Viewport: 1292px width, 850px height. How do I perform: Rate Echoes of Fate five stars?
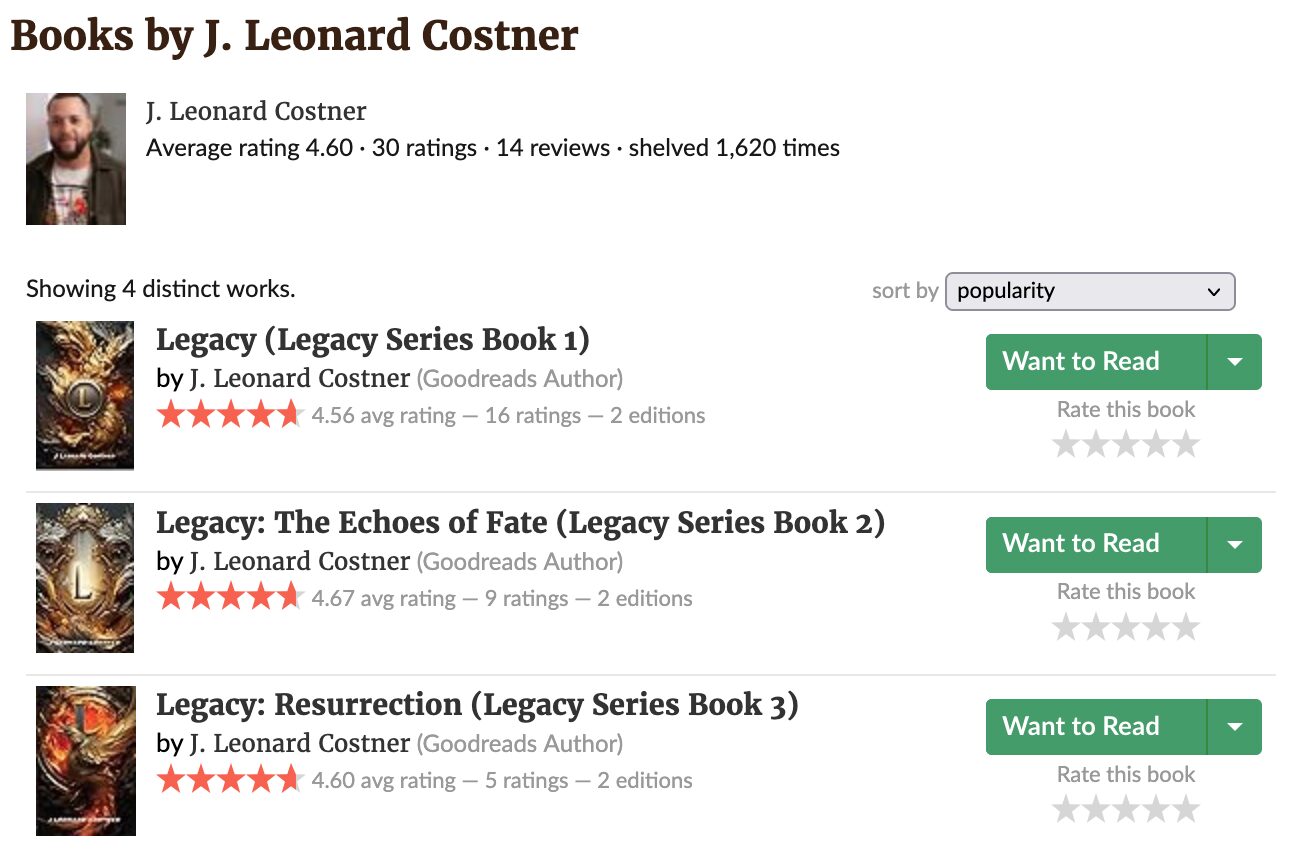[1185, 627]
